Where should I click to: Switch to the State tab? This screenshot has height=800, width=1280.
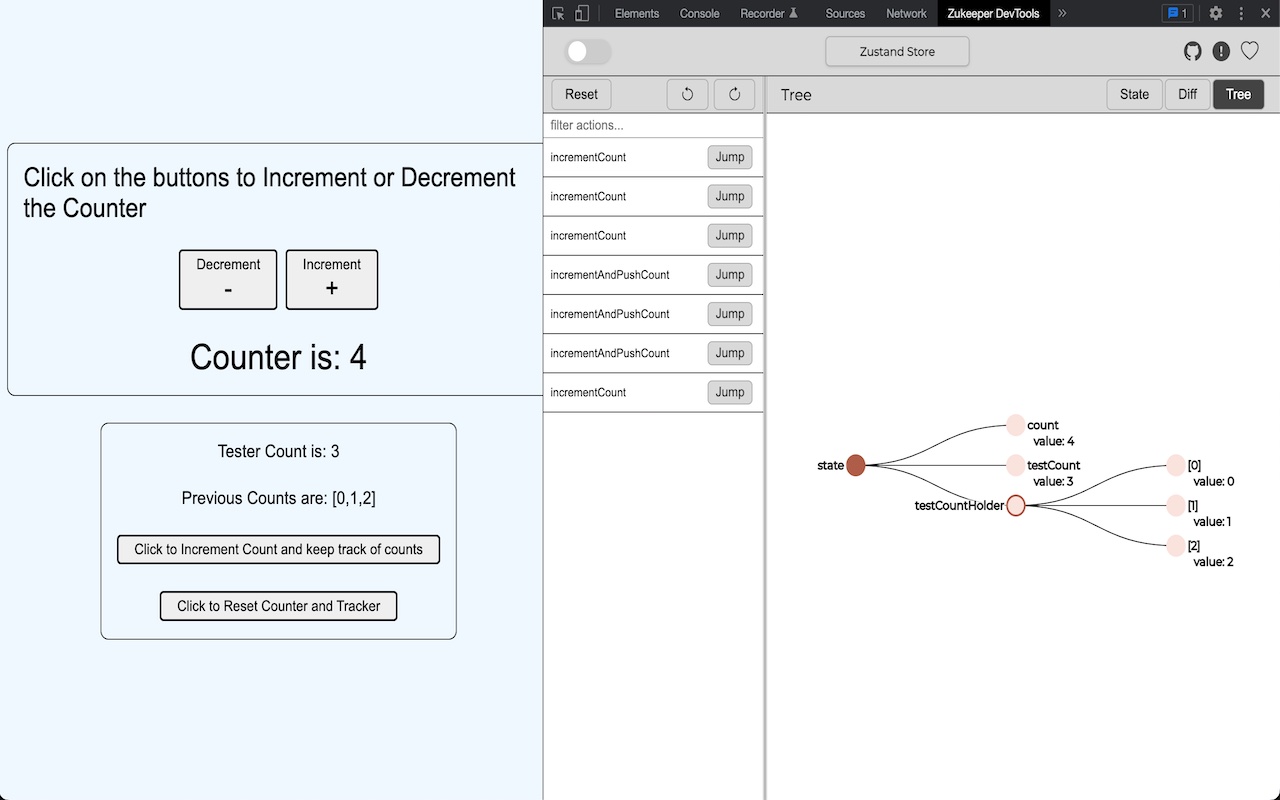click(x=1134, y=94)
